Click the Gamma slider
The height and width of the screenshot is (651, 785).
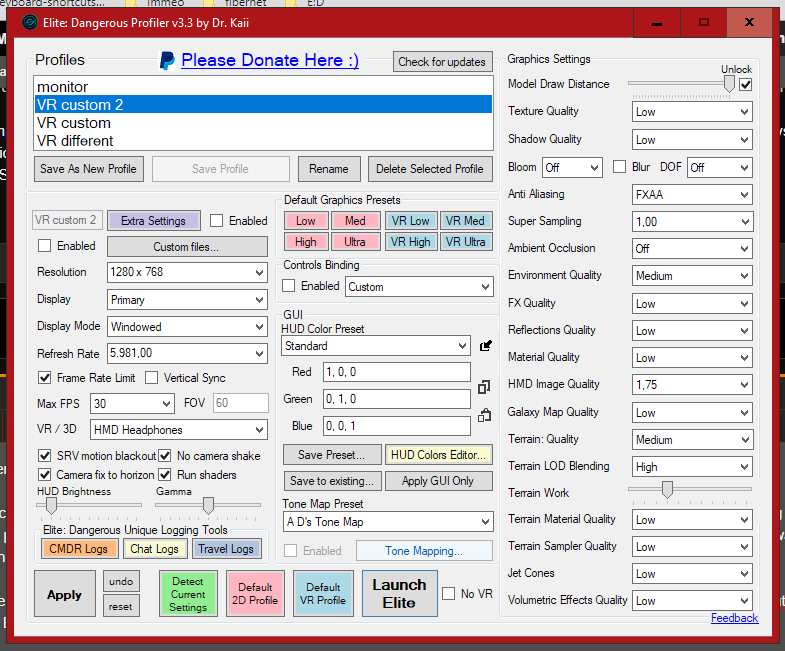[208, 505]
